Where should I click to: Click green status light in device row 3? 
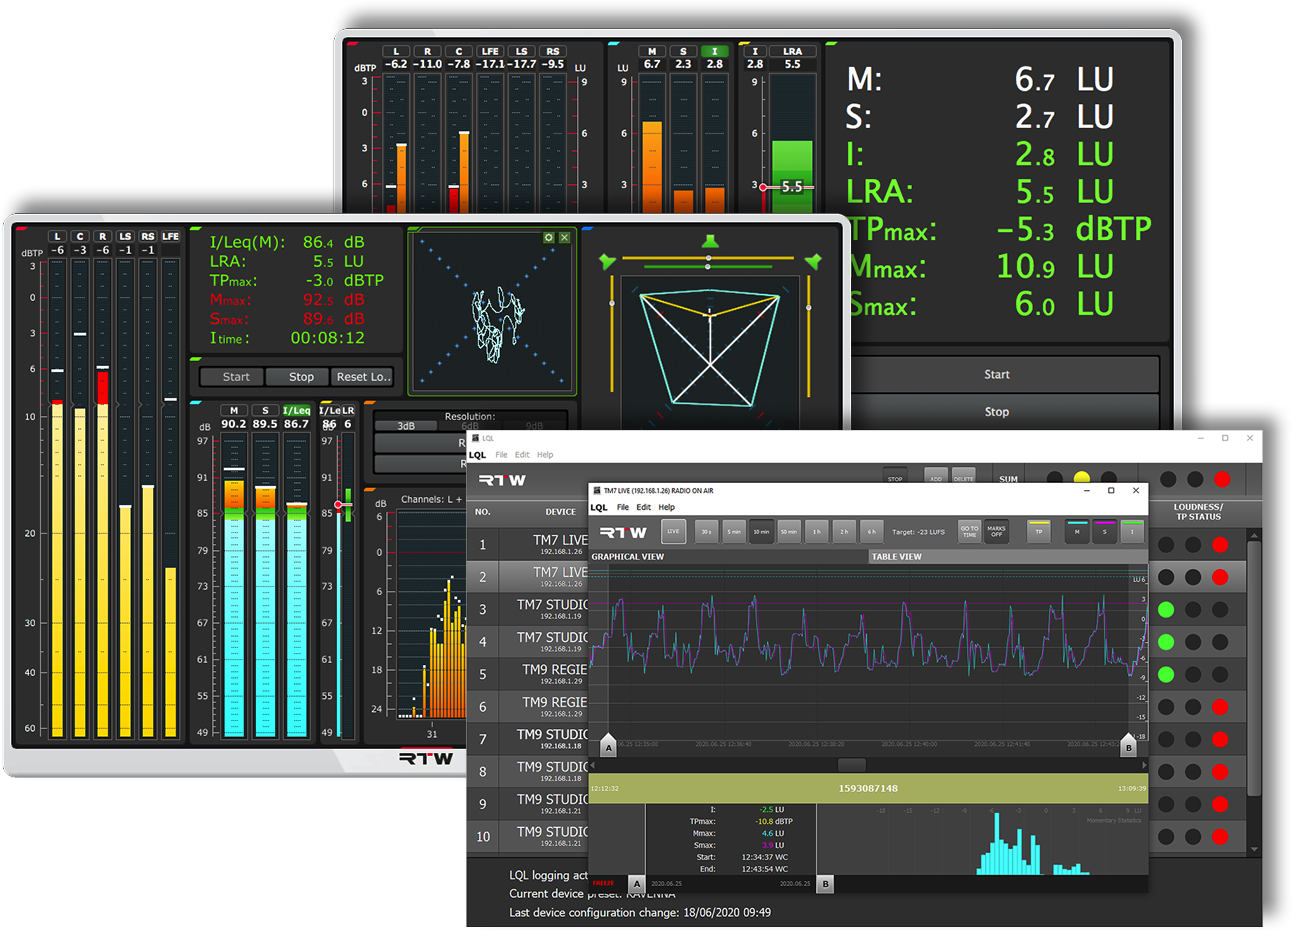coord(1166,609)
